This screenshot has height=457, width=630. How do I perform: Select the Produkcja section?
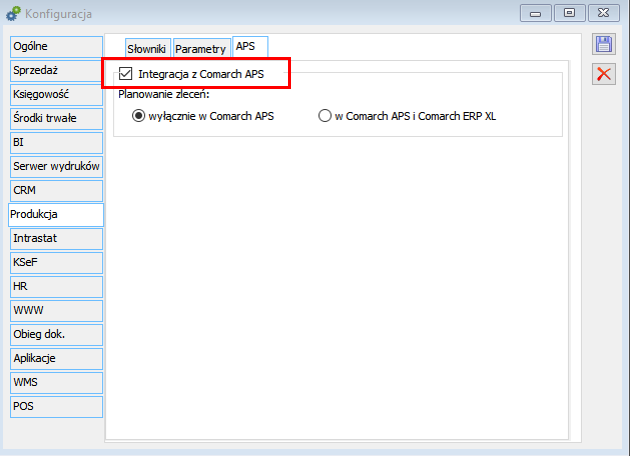(56, 215)
